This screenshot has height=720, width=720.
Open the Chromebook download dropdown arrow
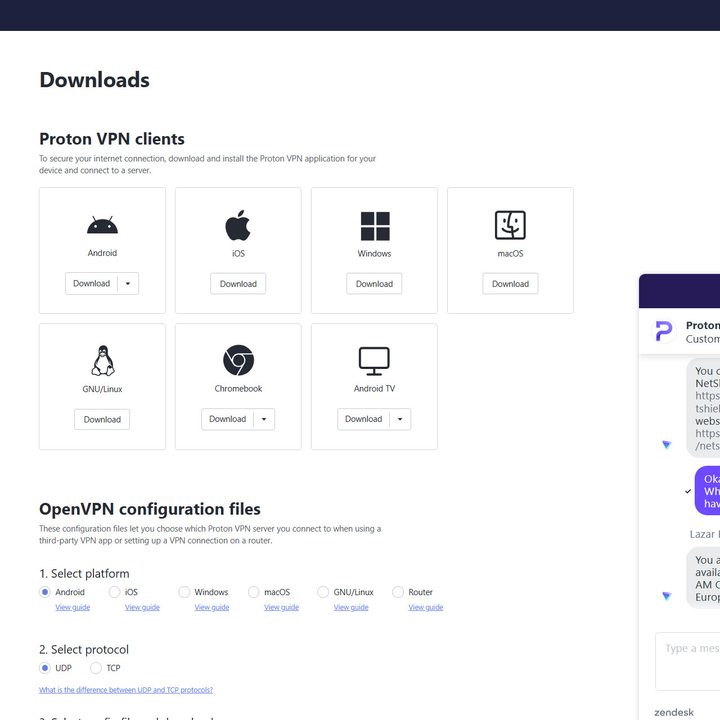click(264, 419)
